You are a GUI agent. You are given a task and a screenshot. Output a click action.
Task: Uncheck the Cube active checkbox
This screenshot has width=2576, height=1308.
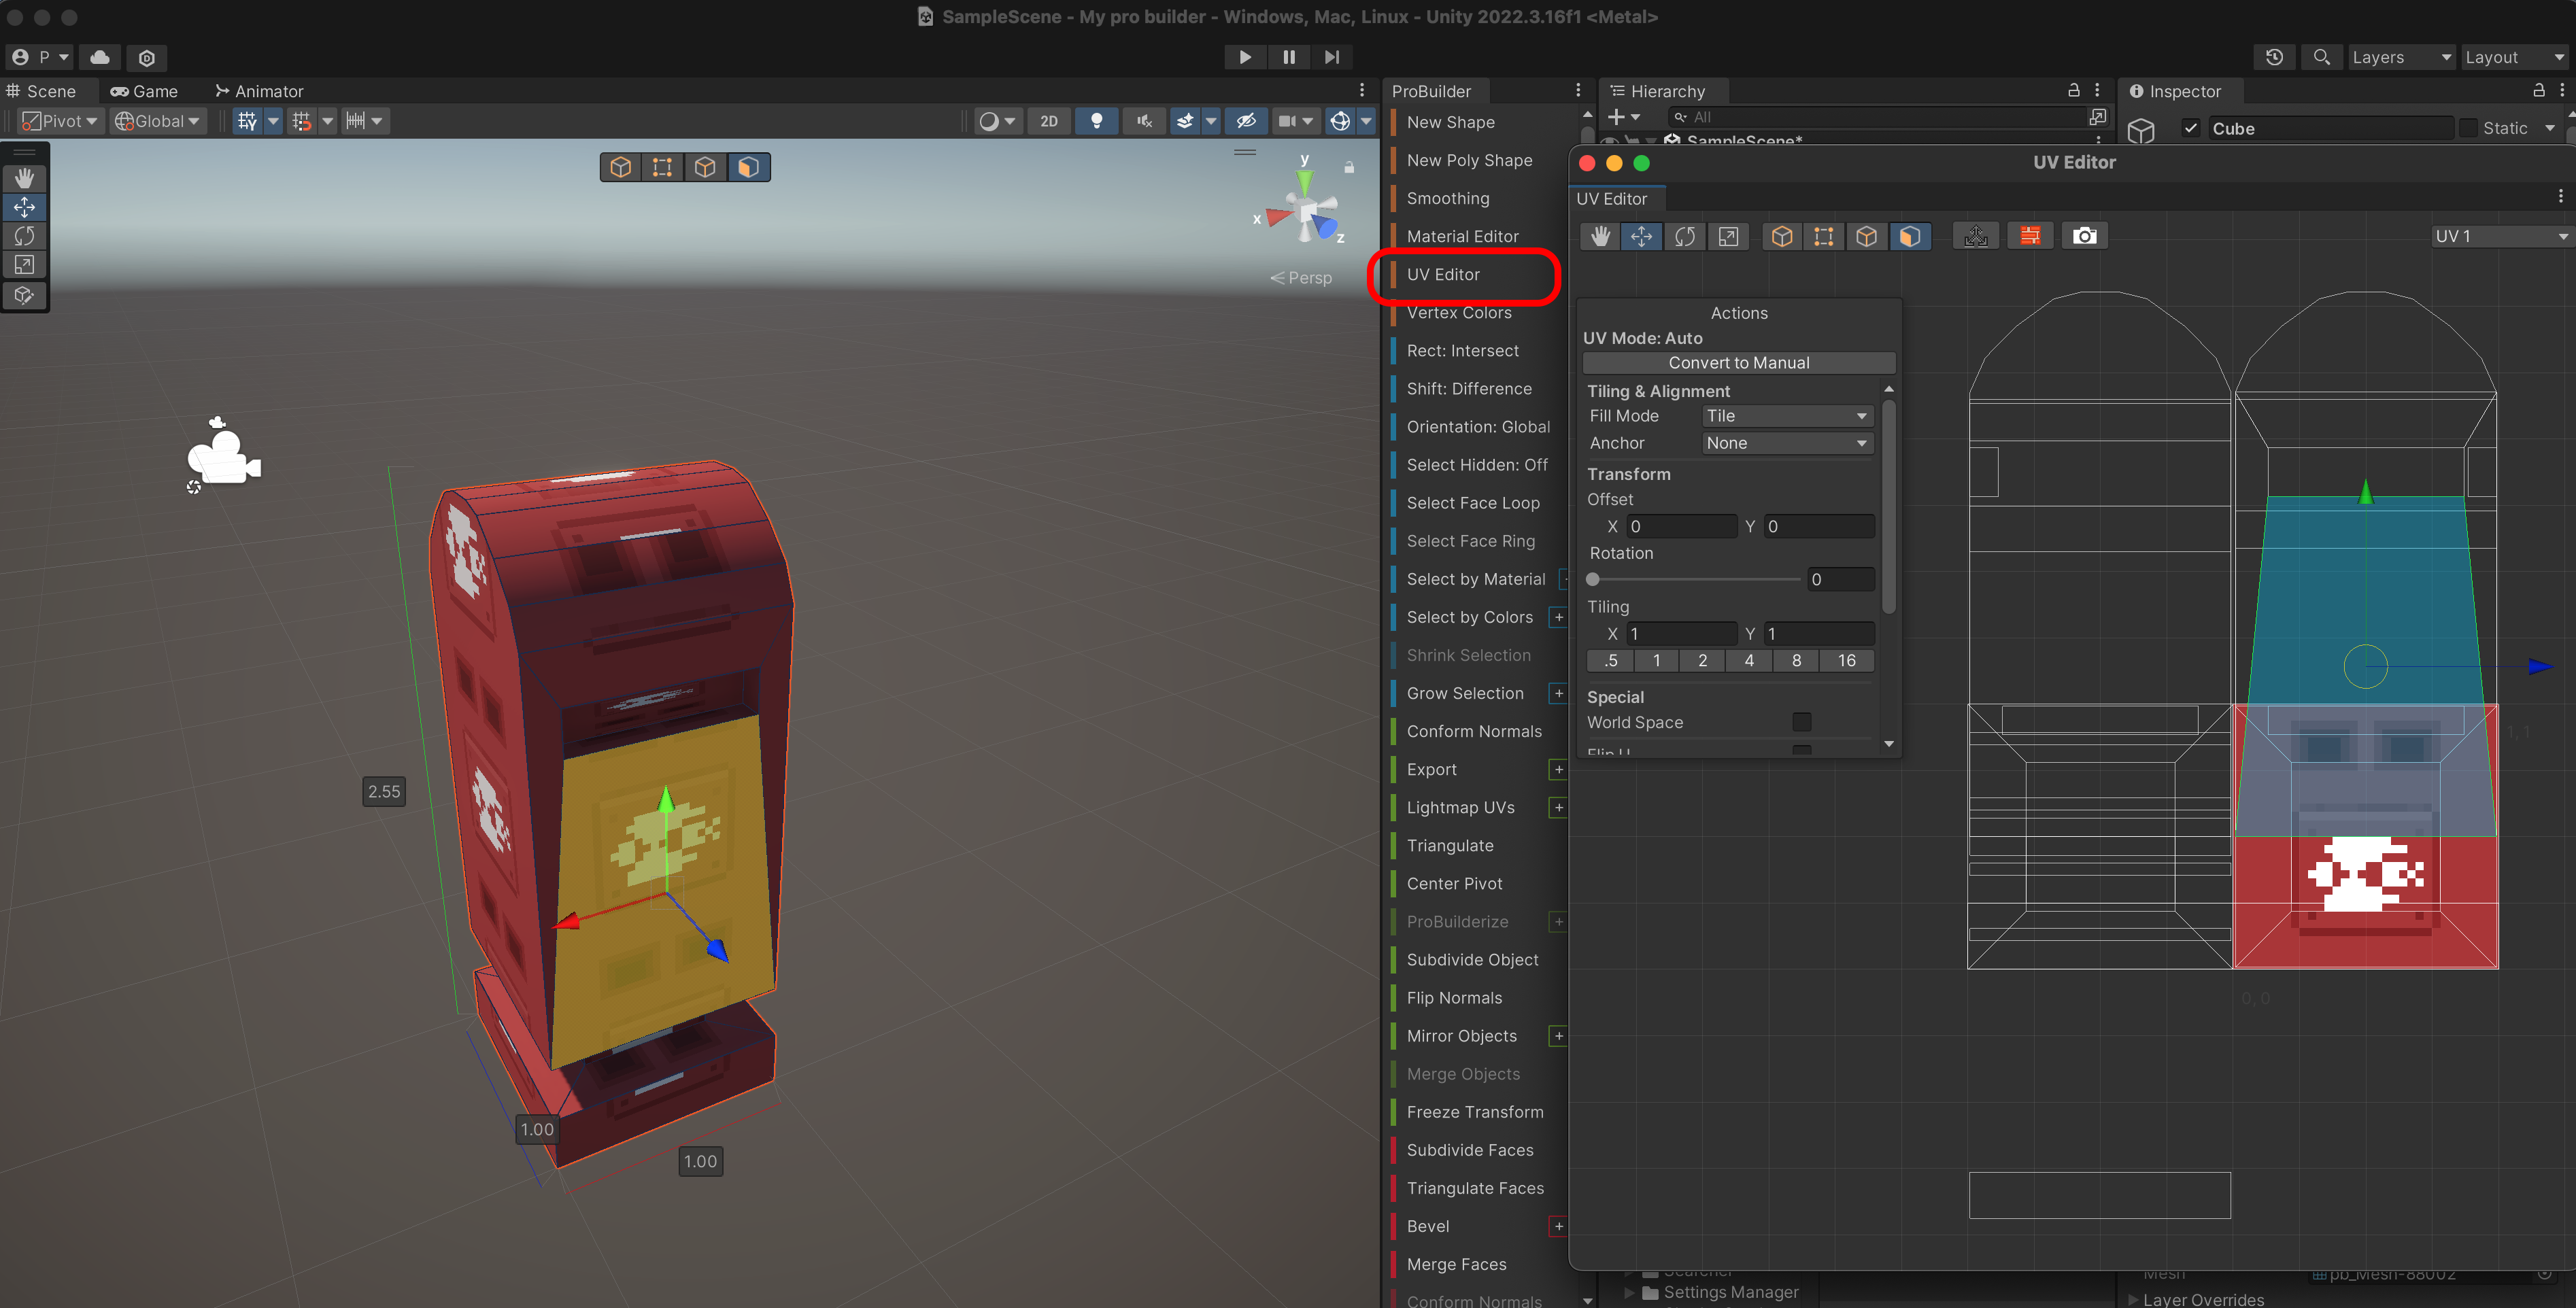[x=2190, y=128]
